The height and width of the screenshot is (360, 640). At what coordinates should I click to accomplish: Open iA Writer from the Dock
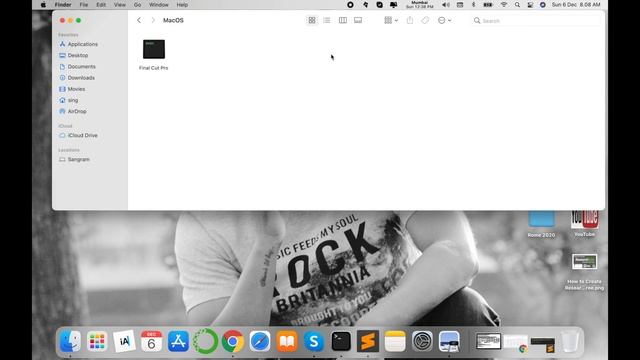pyautogui.click(x=124, y=341)
